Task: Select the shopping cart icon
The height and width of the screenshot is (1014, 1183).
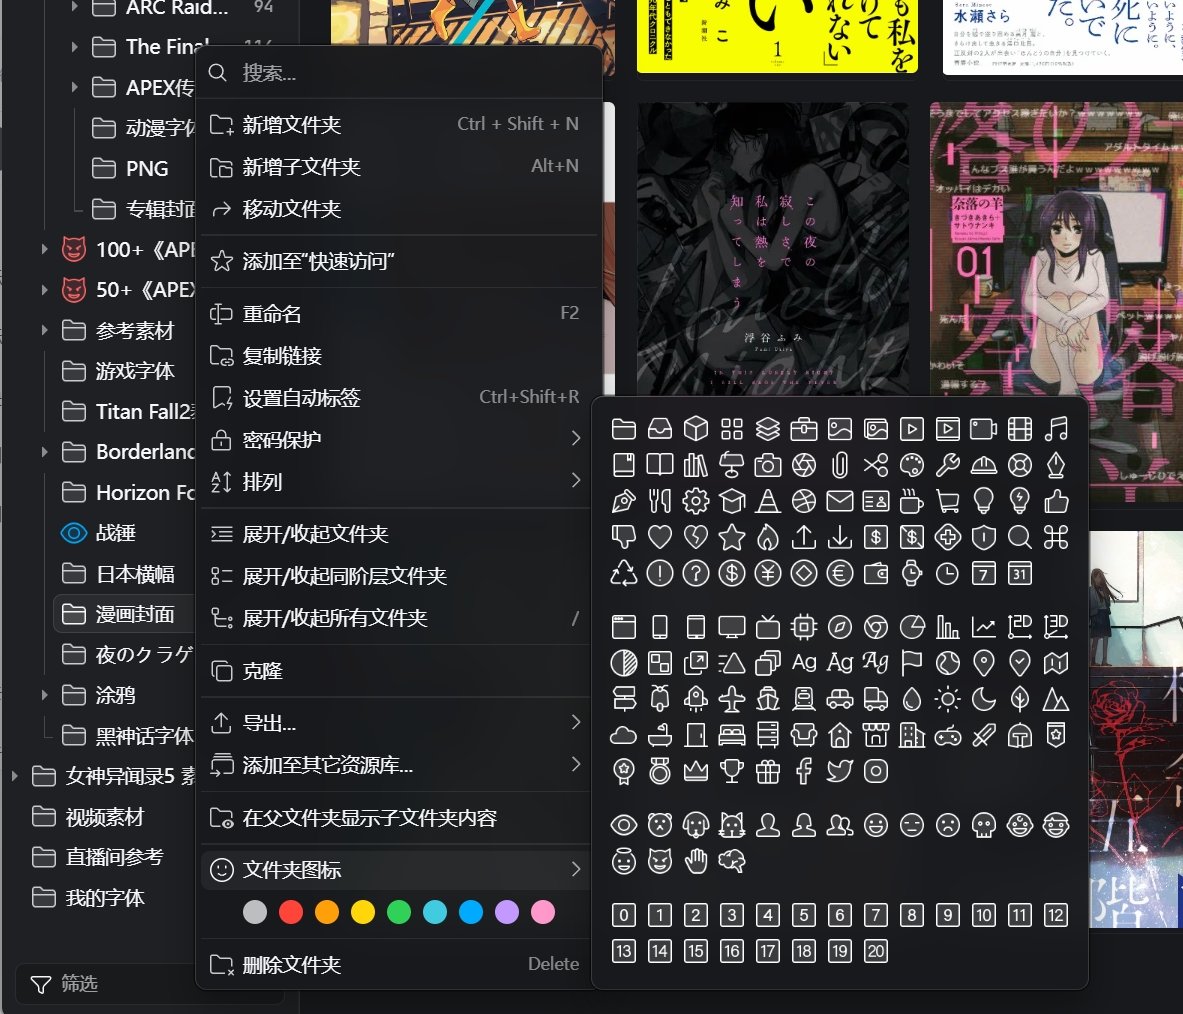Action: point(948,501)
